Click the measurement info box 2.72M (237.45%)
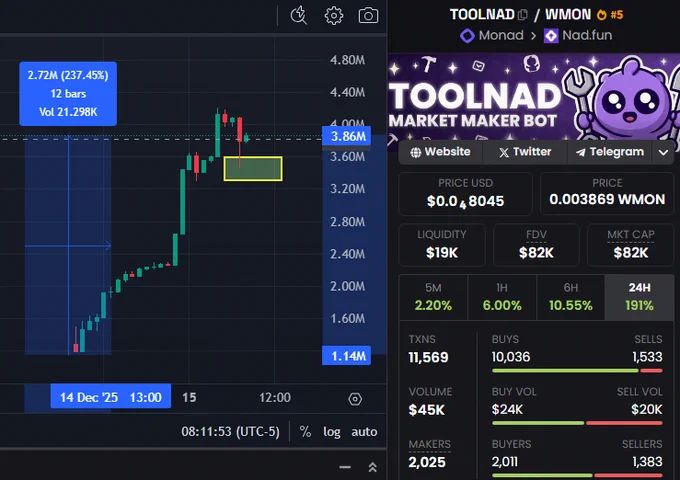The width and height of the screenshot is (680, 480). [x=68, y=94]
